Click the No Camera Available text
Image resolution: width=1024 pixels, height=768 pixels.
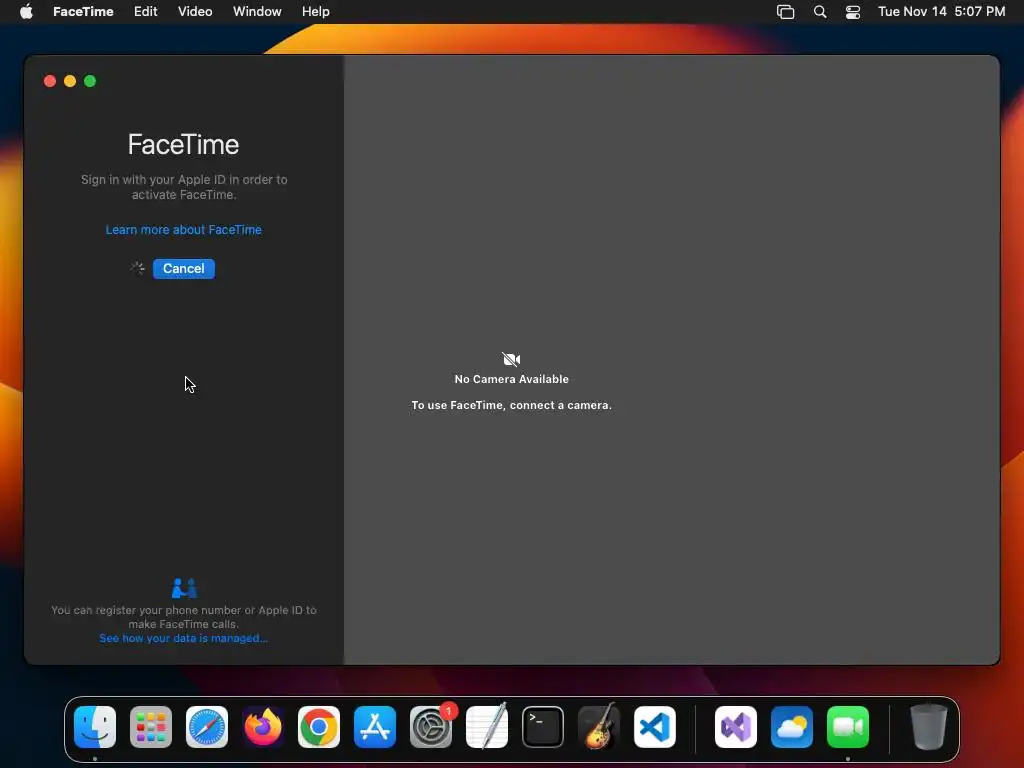point(511,379)
